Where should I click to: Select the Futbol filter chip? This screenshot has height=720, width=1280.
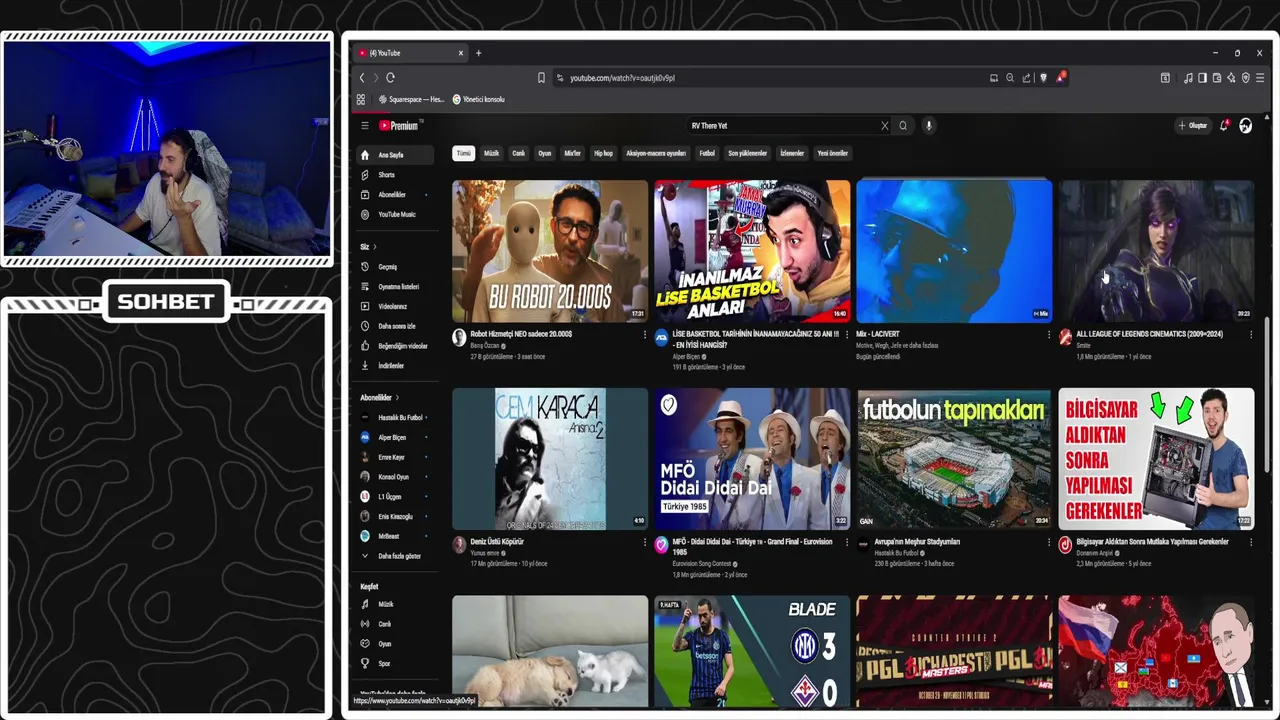707,154
